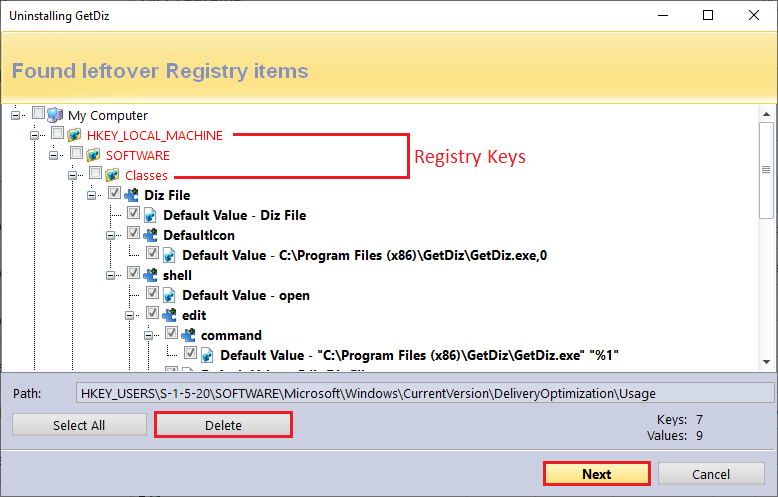
Task: Maximize the Uninstalling GetDiz window
Action: (x=708, y=15)
